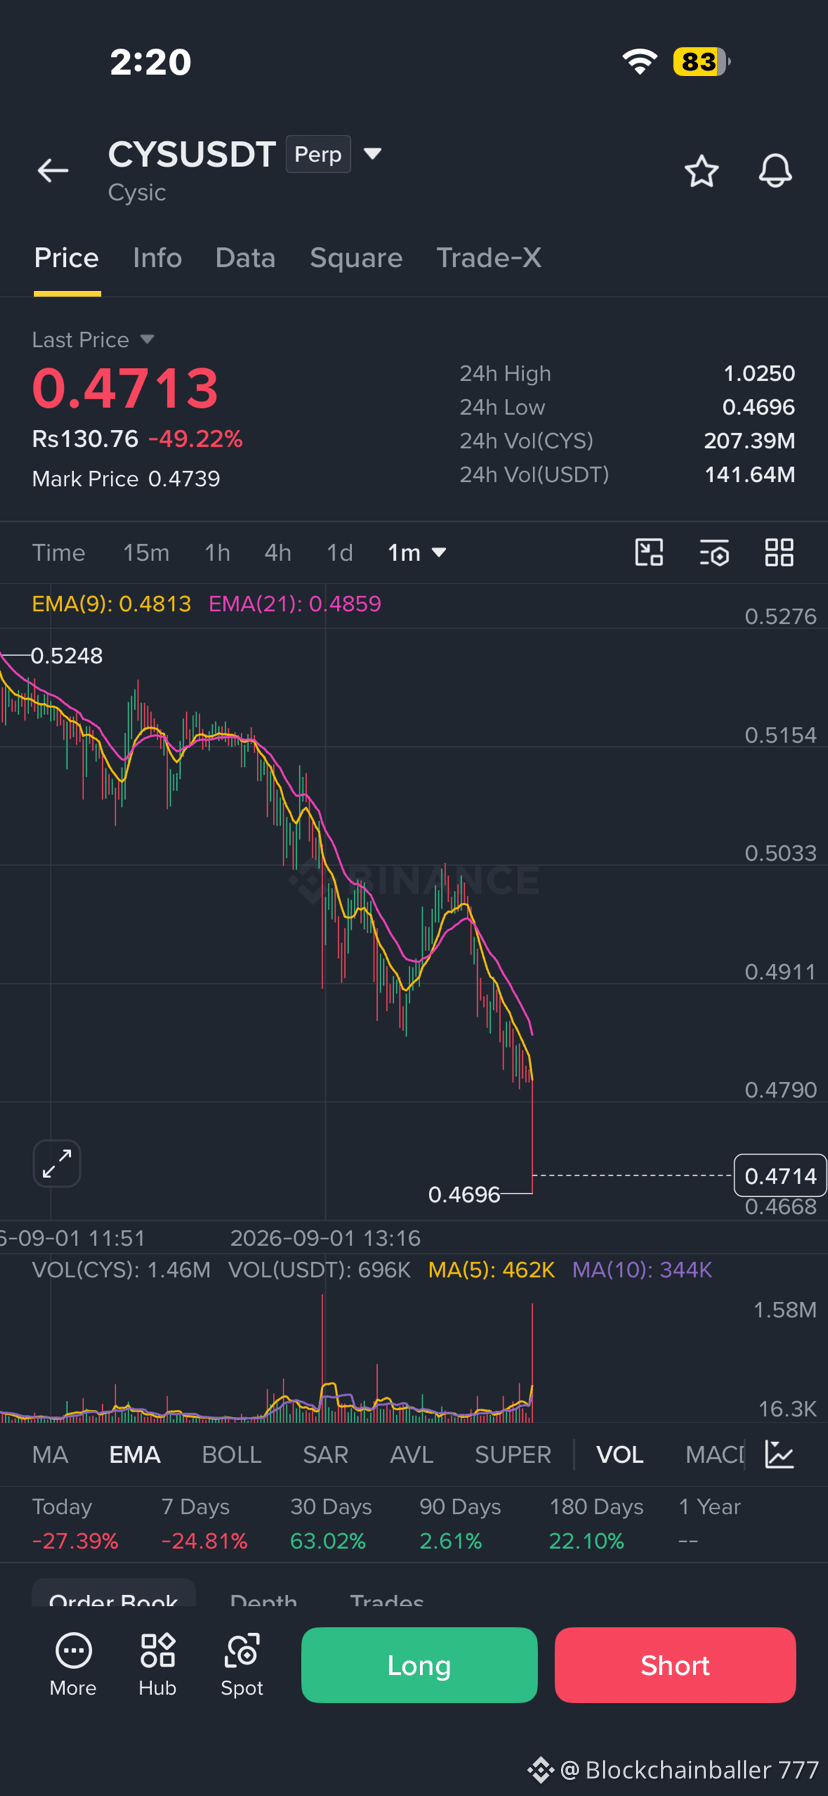Viewport: 828px width, 1796px height.
Task: Tap the red Short button
Action: 675,1665
